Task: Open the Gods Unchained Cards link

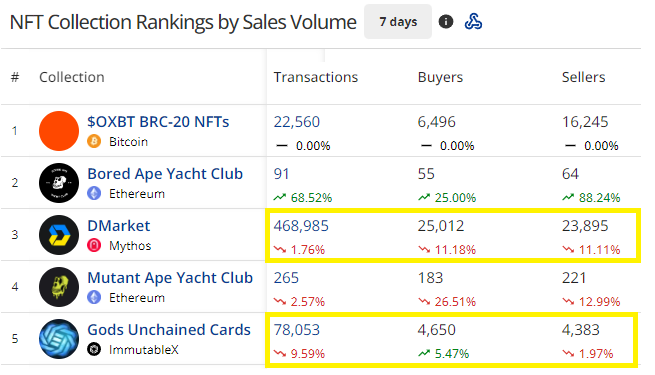Action: tap(169, 329)
